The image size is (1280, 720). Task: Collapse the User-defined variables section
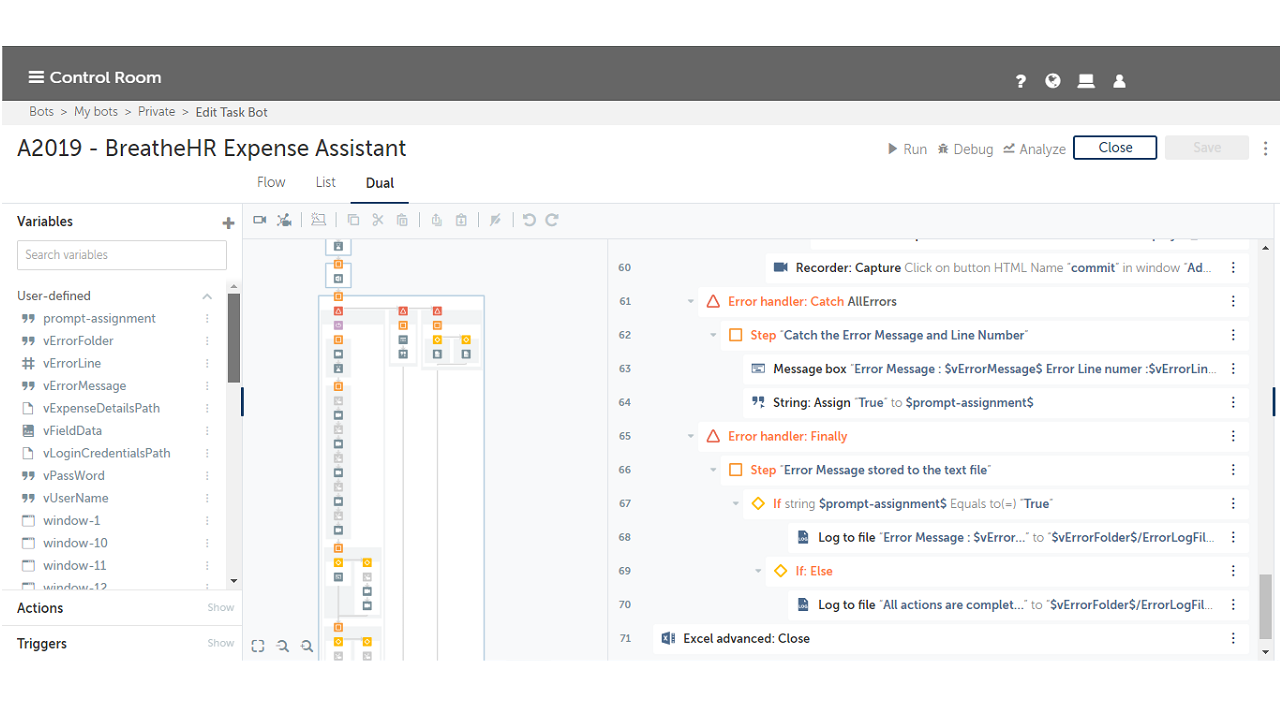point(207,296)
